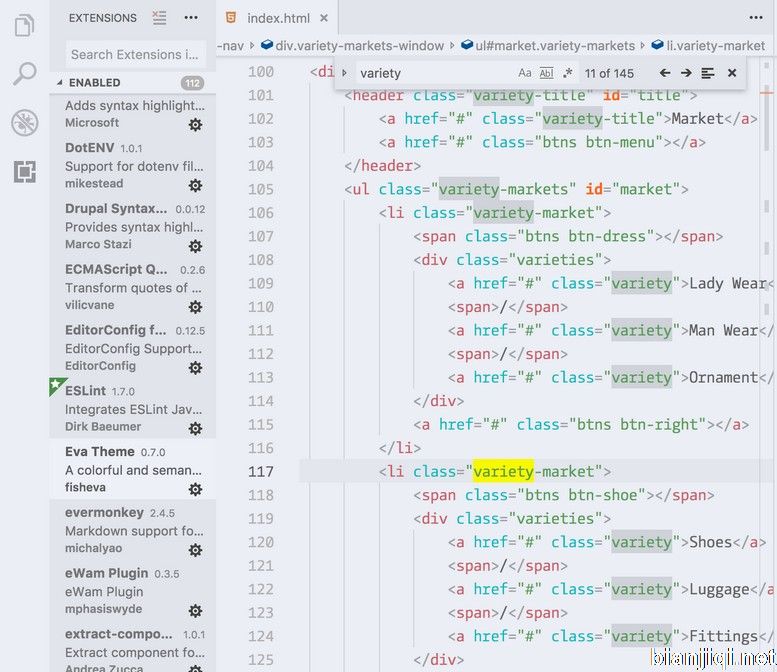Open the Extensions view in activity bar
The height and width of the screenshot is (672, 777).
(x=24, y=171)
